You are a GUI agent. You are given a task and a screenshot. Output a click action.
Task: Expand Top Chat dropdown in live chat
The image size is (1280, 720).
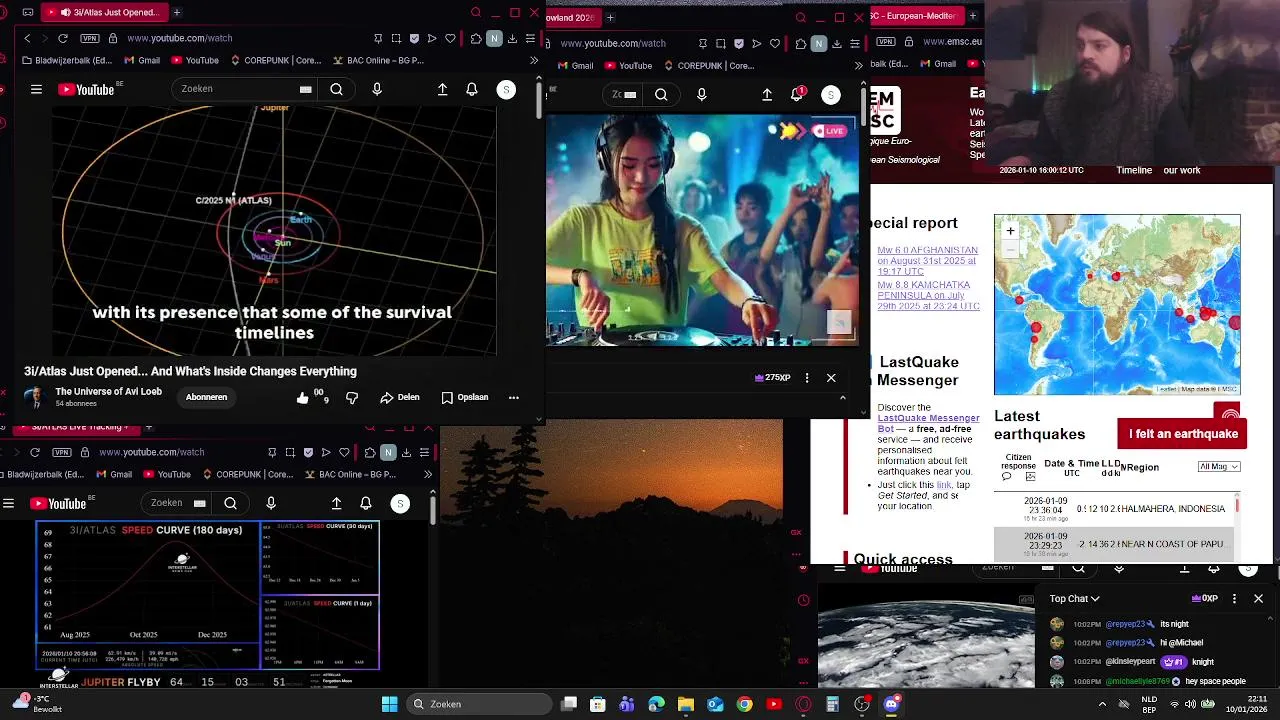(1074, 598)
